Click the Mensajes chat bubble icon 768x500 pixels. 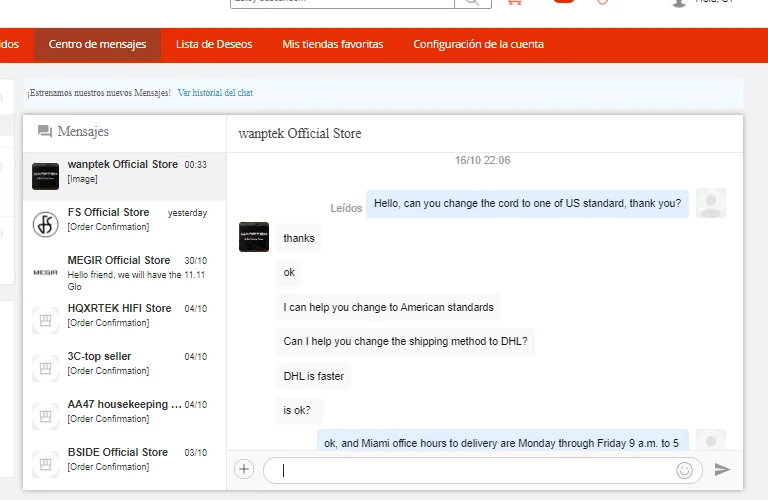(x=45, y=131)
